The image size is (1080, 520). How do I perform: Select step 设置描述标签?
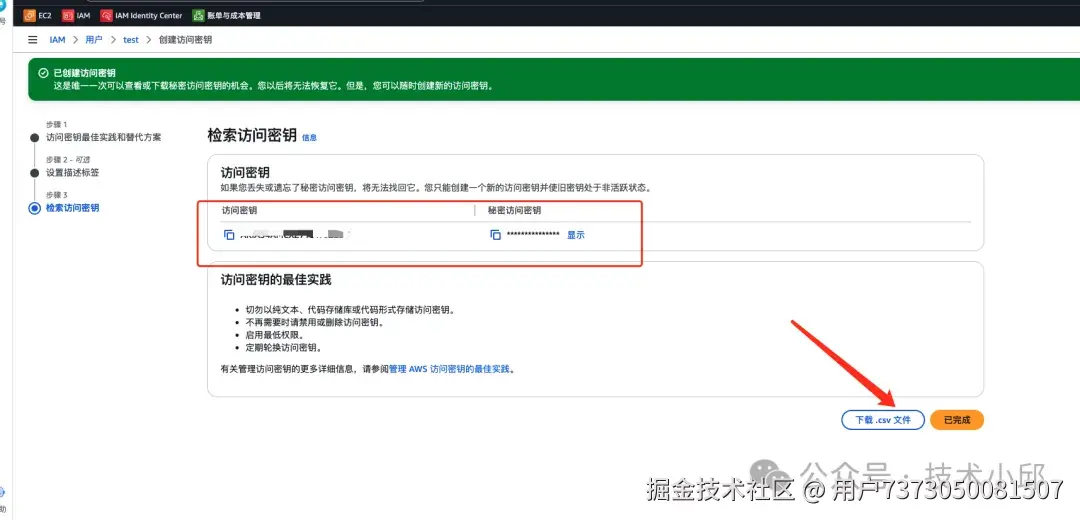pos(72,172)
